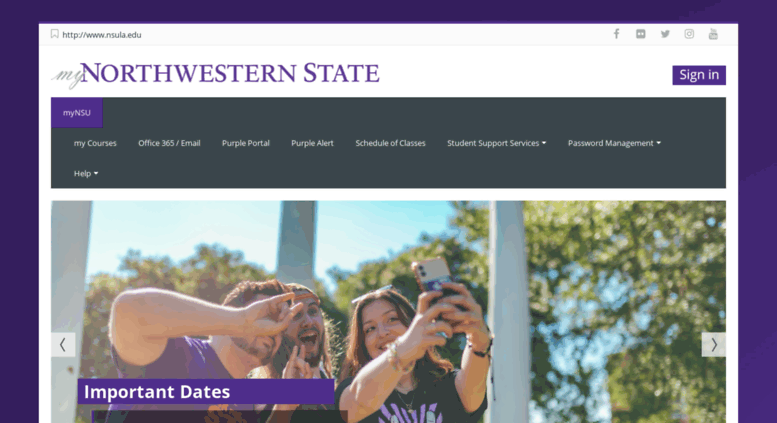This screenshot has width=777, height=423.
Task: Click the bookmark icon beside the URL
Action: [55, 34]
